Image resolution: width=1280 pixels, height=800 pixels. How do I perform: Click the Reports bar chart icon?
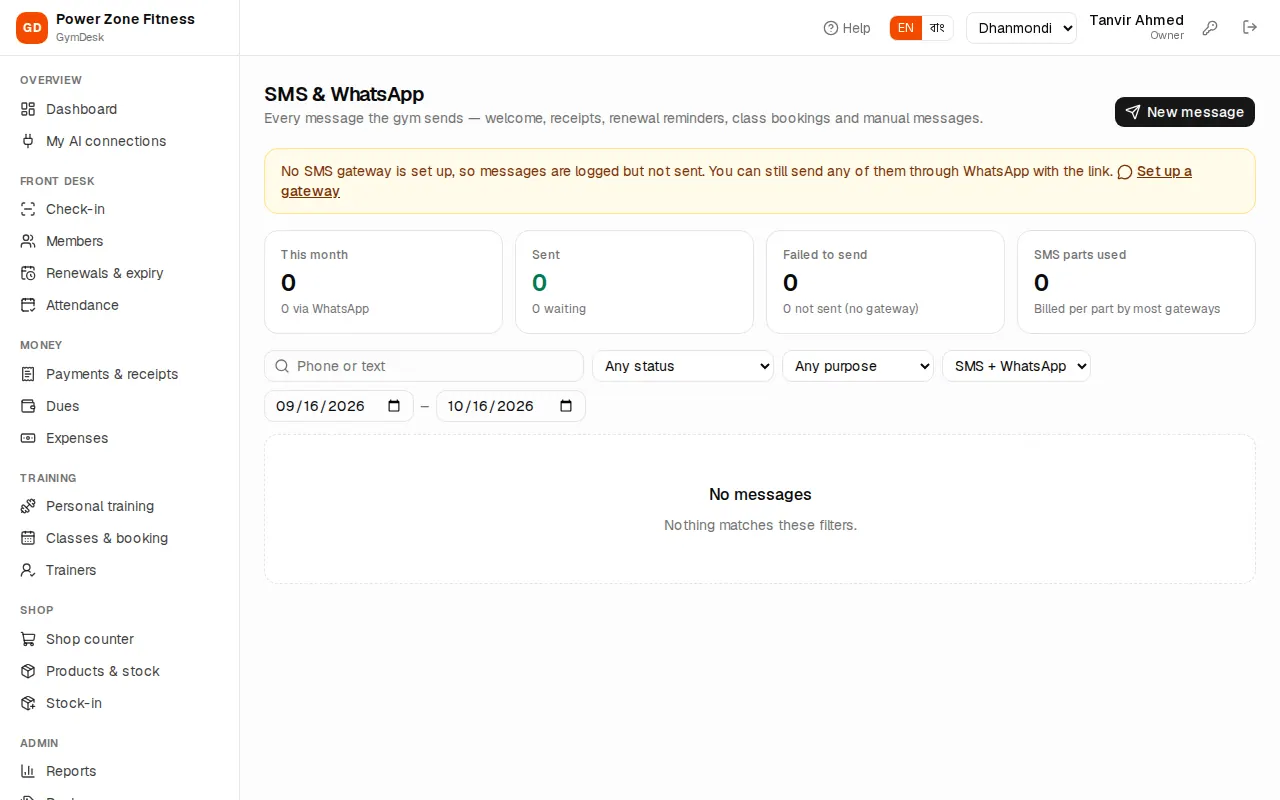28,771
